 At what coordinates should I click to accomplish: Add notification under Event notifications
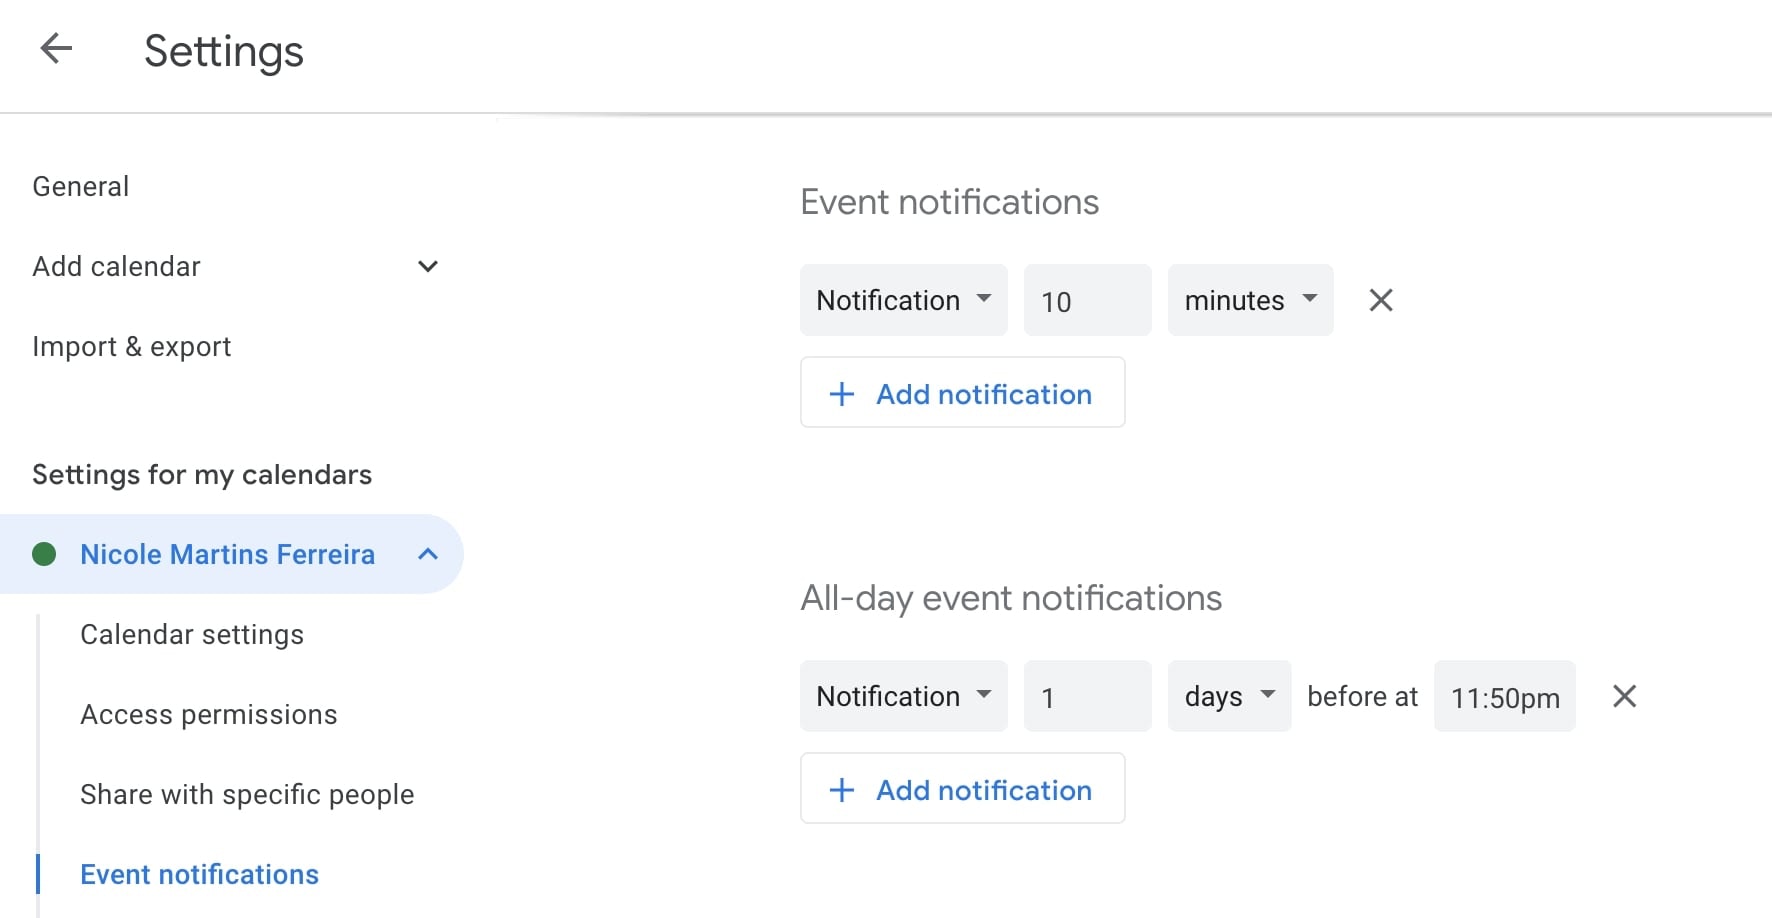tap(962, 393)
